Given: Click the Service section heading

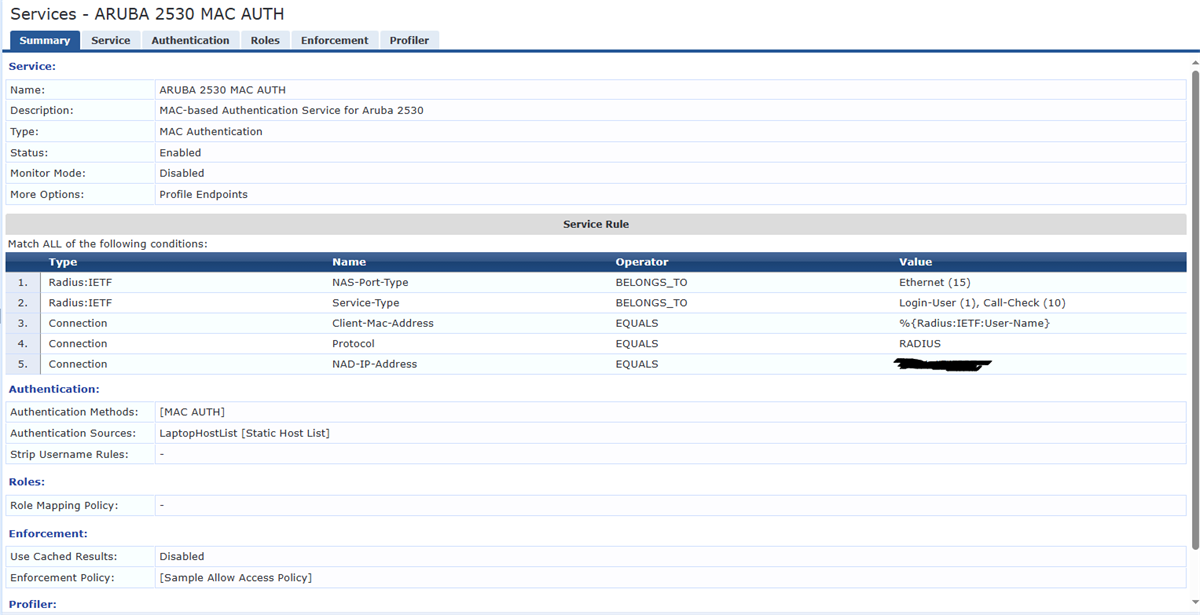Looking at the screenshot, I should pos(32,66).
